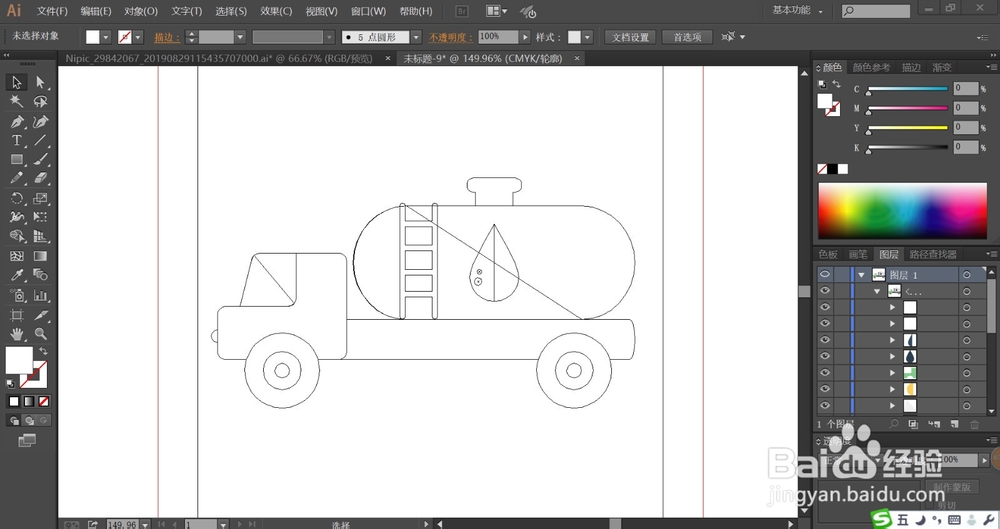Select the Paintbrush tool

[40, 160]
